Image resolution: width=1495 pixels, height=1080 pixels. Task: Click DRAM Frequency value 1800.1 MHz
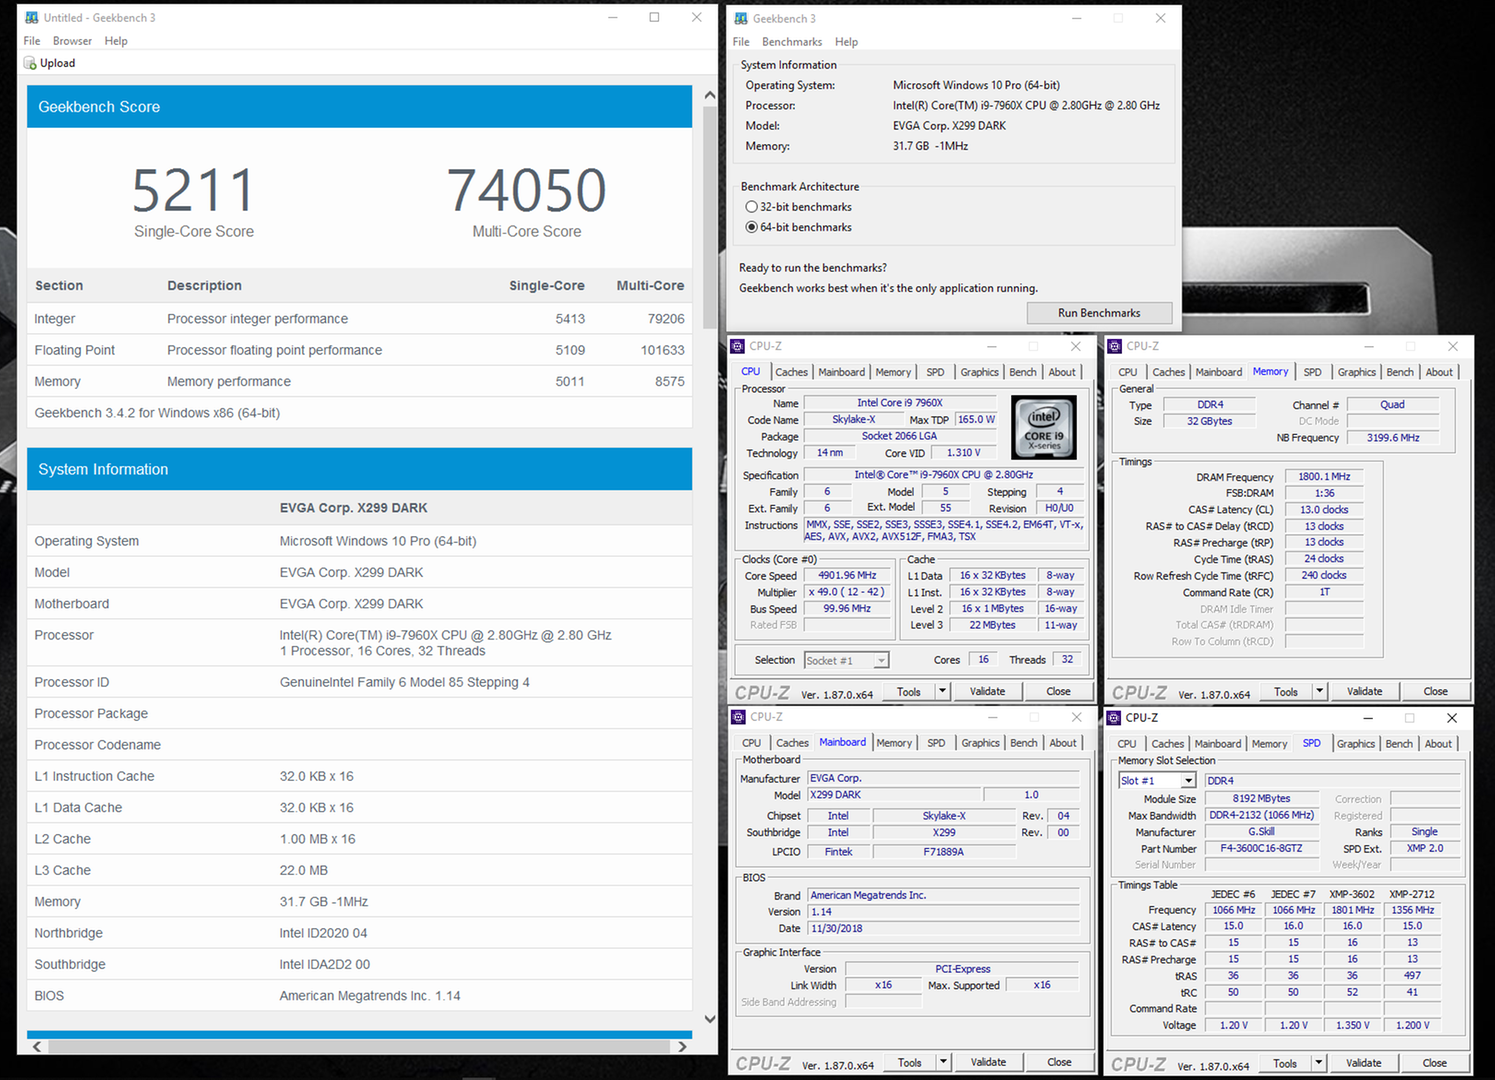[x=1323, y=477]
